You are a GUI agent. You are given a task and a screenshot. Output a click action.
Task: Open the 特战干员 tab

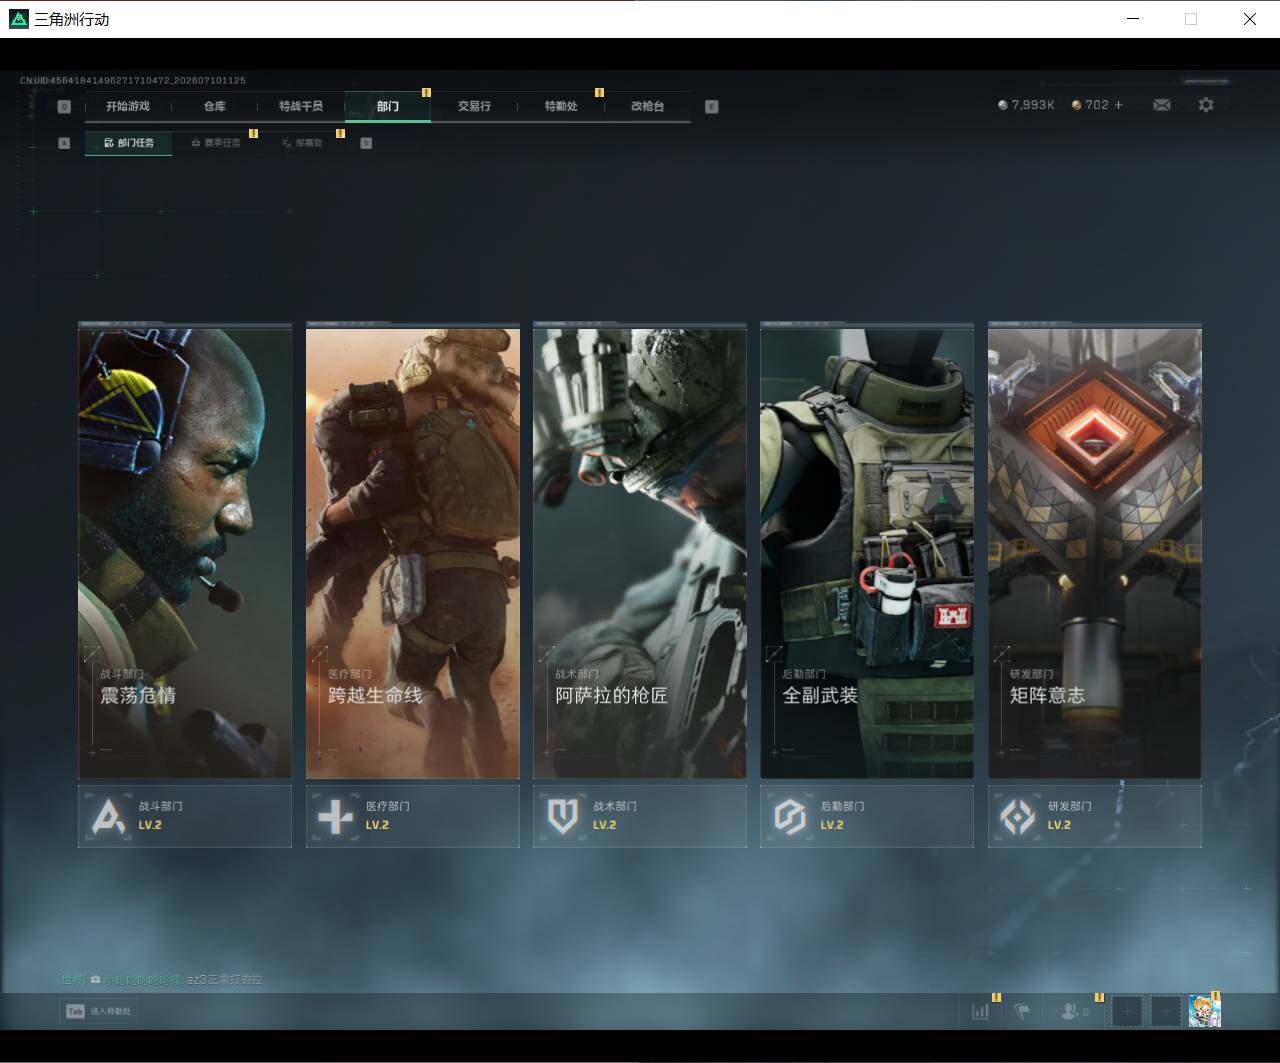[301, 106]
